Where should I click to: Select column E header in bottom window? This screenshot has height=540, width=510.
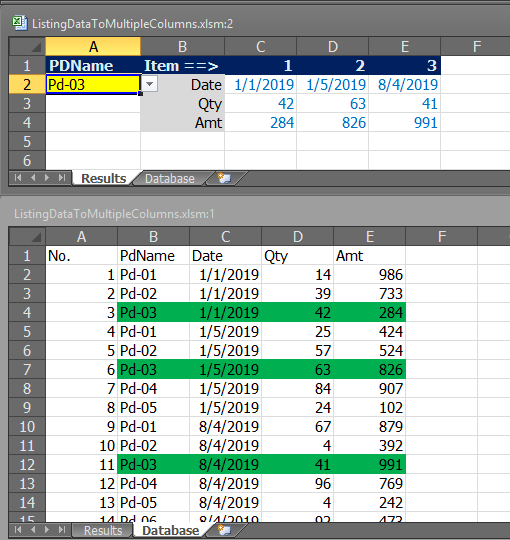[370, 237]
